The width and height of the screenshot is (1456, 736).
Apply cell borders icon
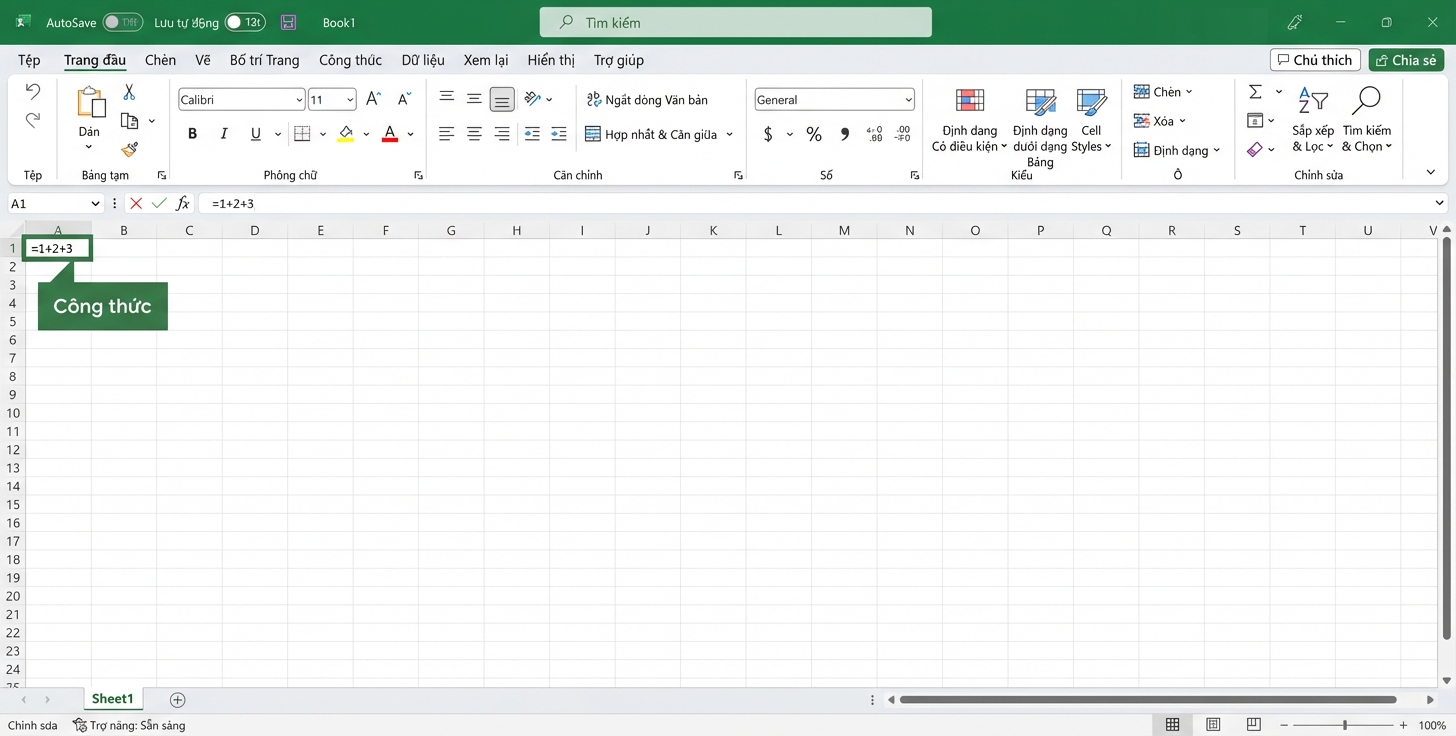[x=302, y=134]
